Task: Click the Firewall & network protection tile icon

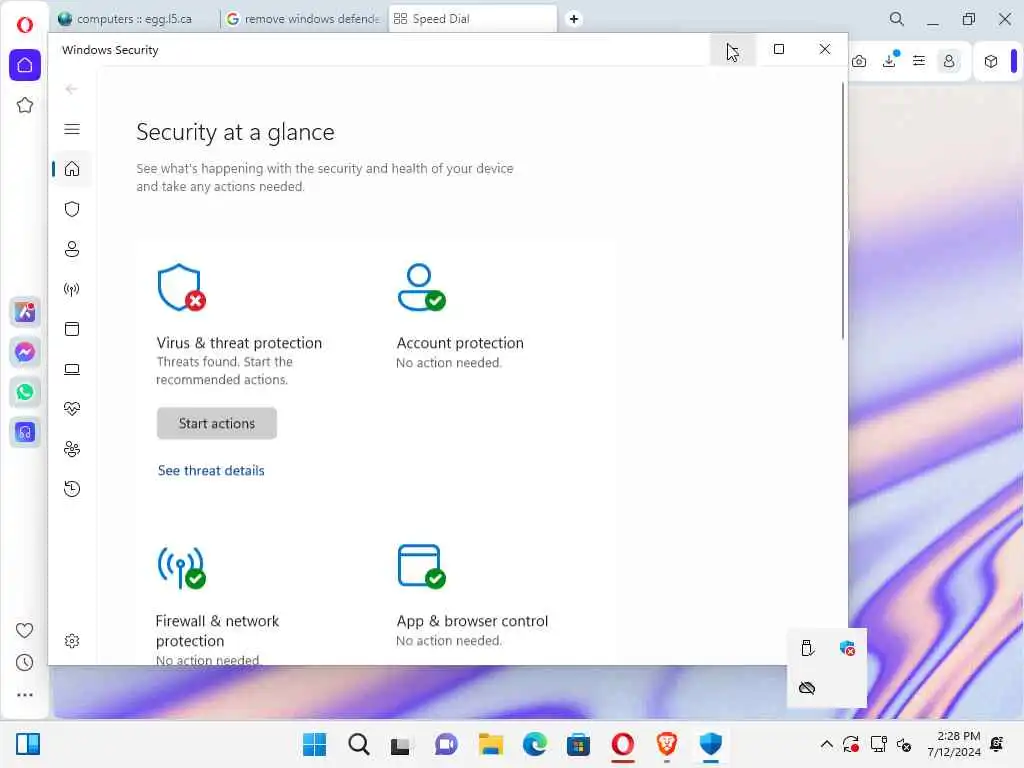Action: 181,567
